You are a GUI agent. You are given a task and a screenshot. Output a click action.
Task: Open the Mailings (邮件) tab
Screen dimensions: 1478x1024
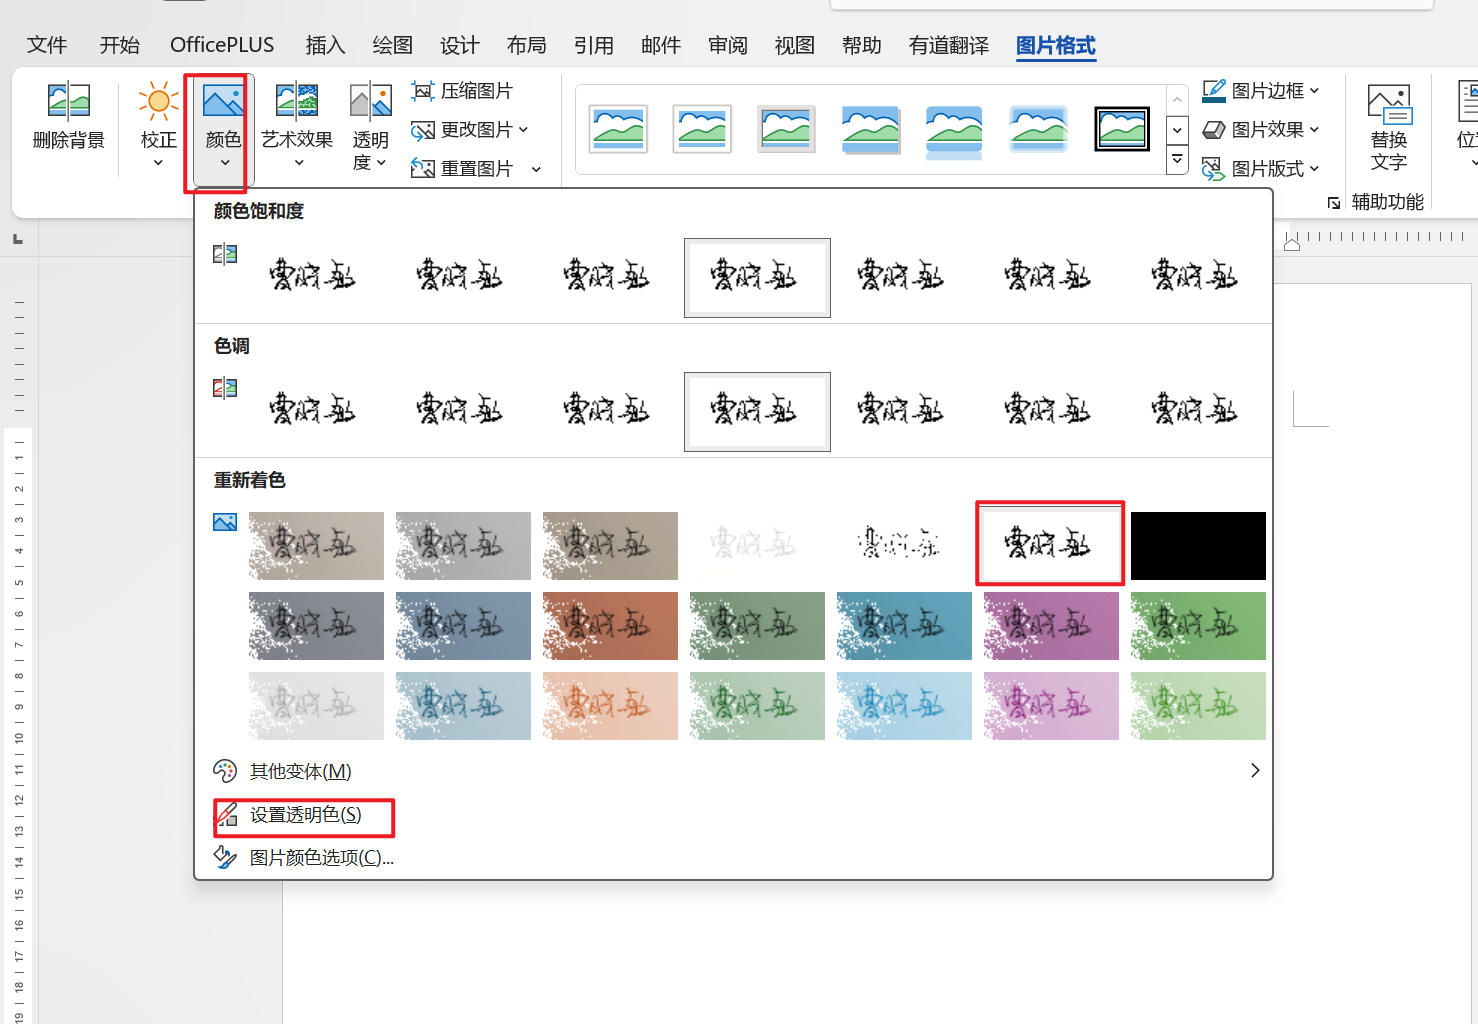click(x=661, y=45)
